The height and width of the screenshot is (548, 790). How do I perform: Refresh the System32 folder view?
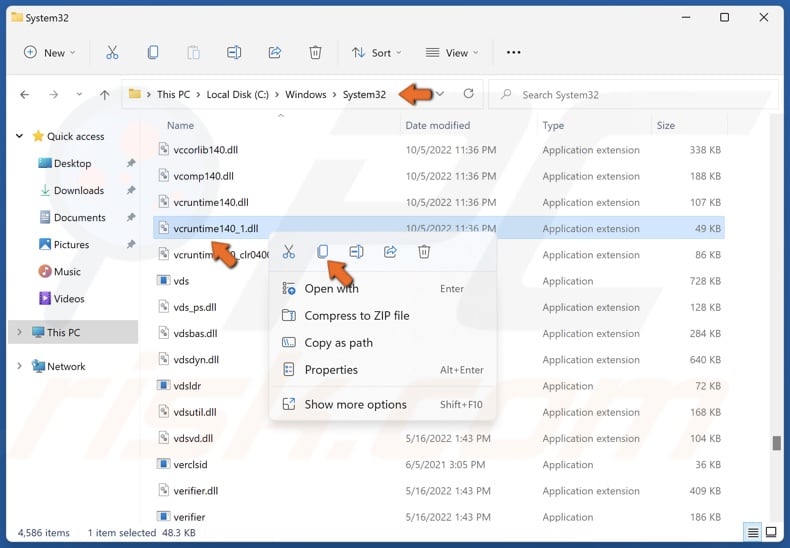tap(469, 94)
